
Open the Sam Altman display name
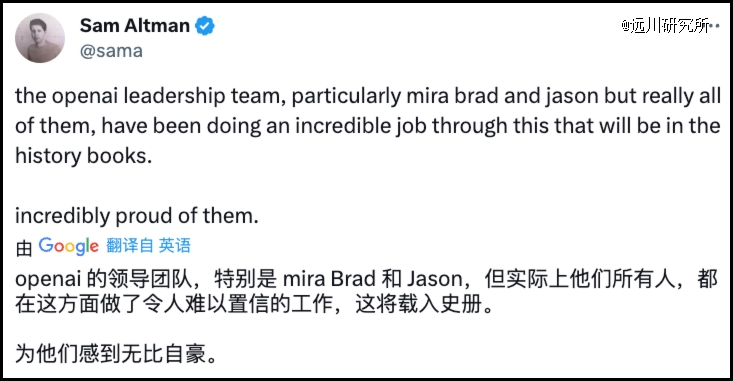click(135, 26)
